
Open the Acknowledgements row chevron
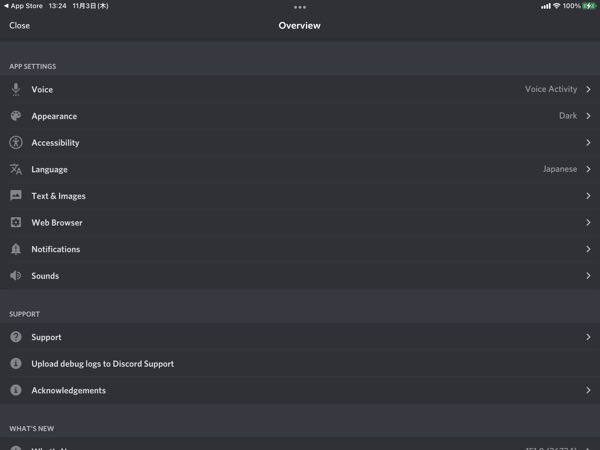589,390
